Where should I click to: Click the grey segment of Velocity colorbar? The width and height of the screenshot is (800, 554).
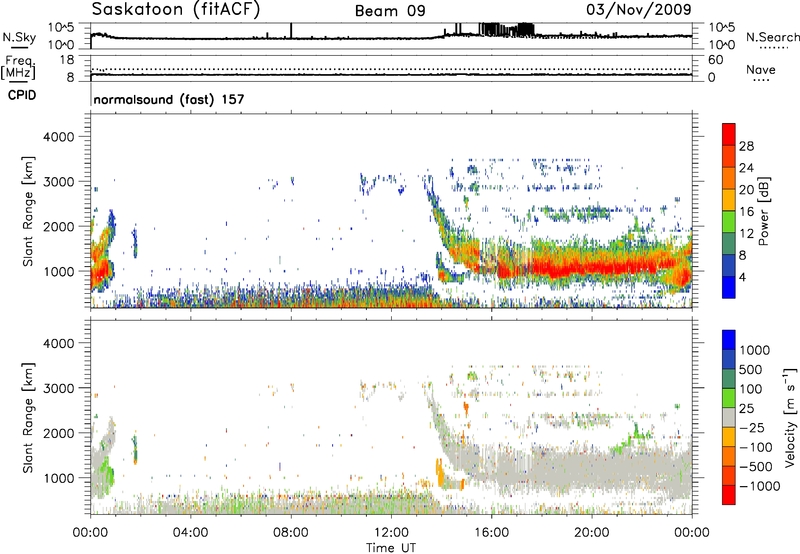729,418
